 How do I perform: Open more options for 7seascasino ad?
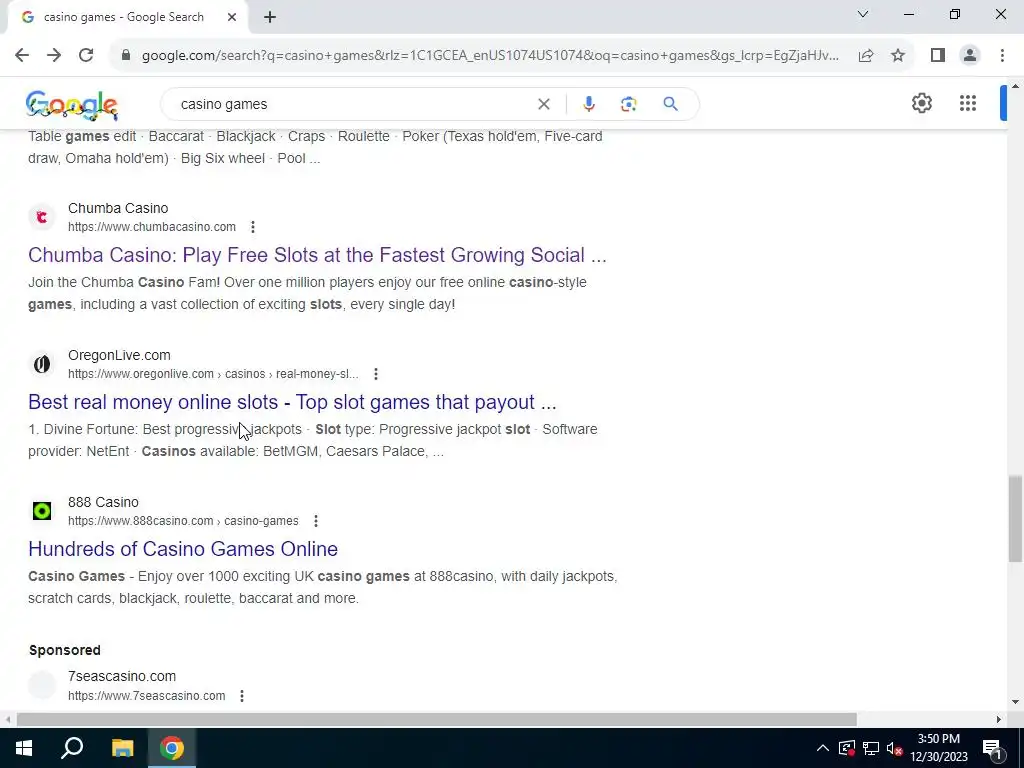tap(242, 696)
